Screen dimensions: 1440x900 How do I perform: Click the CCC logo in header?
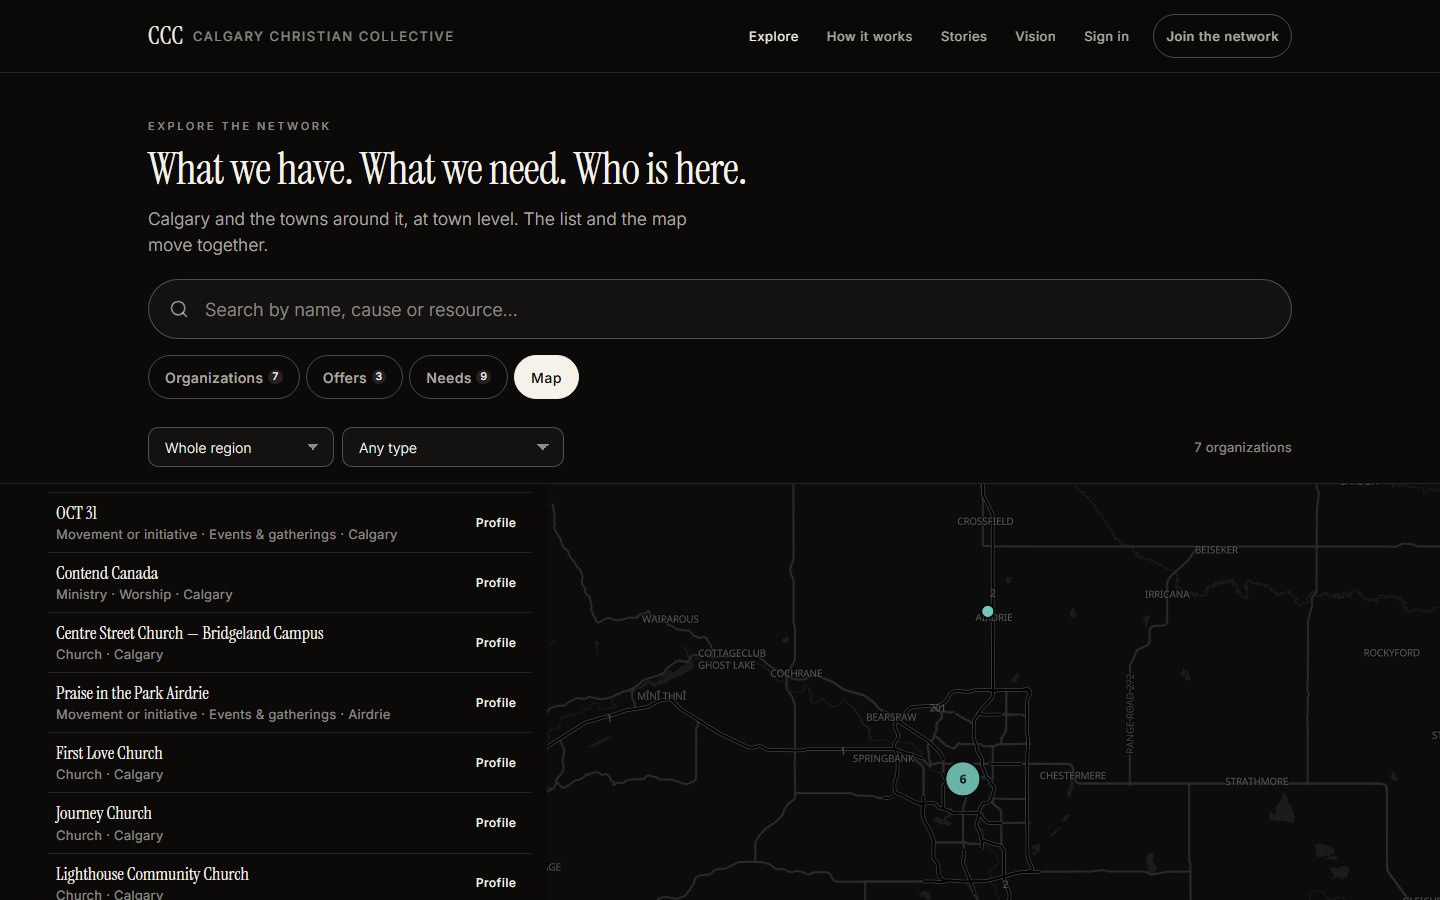coord(165,36)
